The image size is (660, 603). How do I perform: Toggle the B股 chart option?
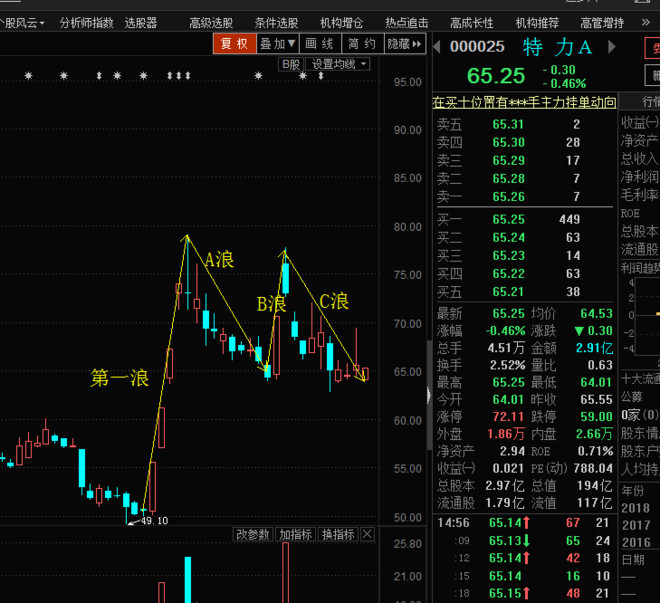[291, 64]
